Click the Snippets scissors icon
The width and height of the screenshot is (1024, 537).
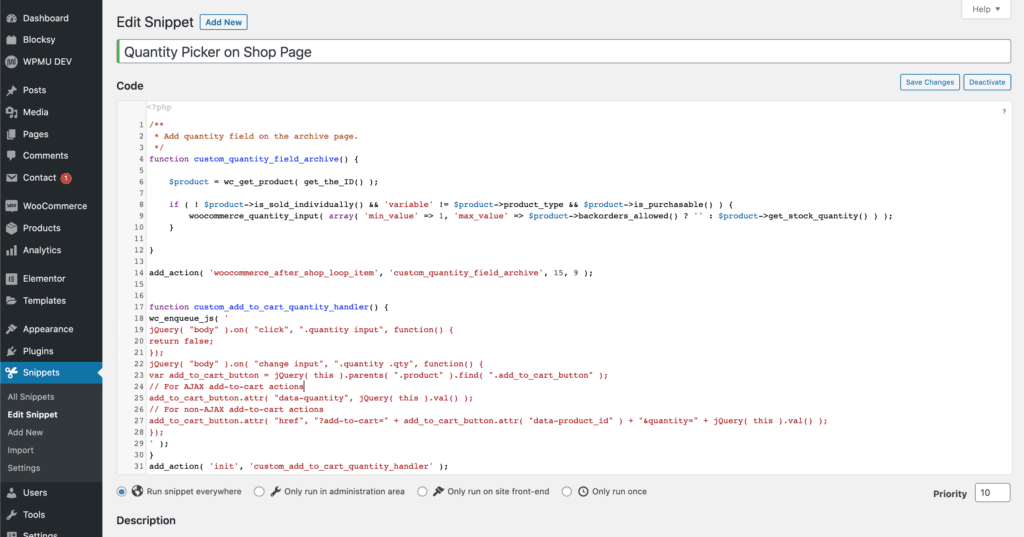11,373
